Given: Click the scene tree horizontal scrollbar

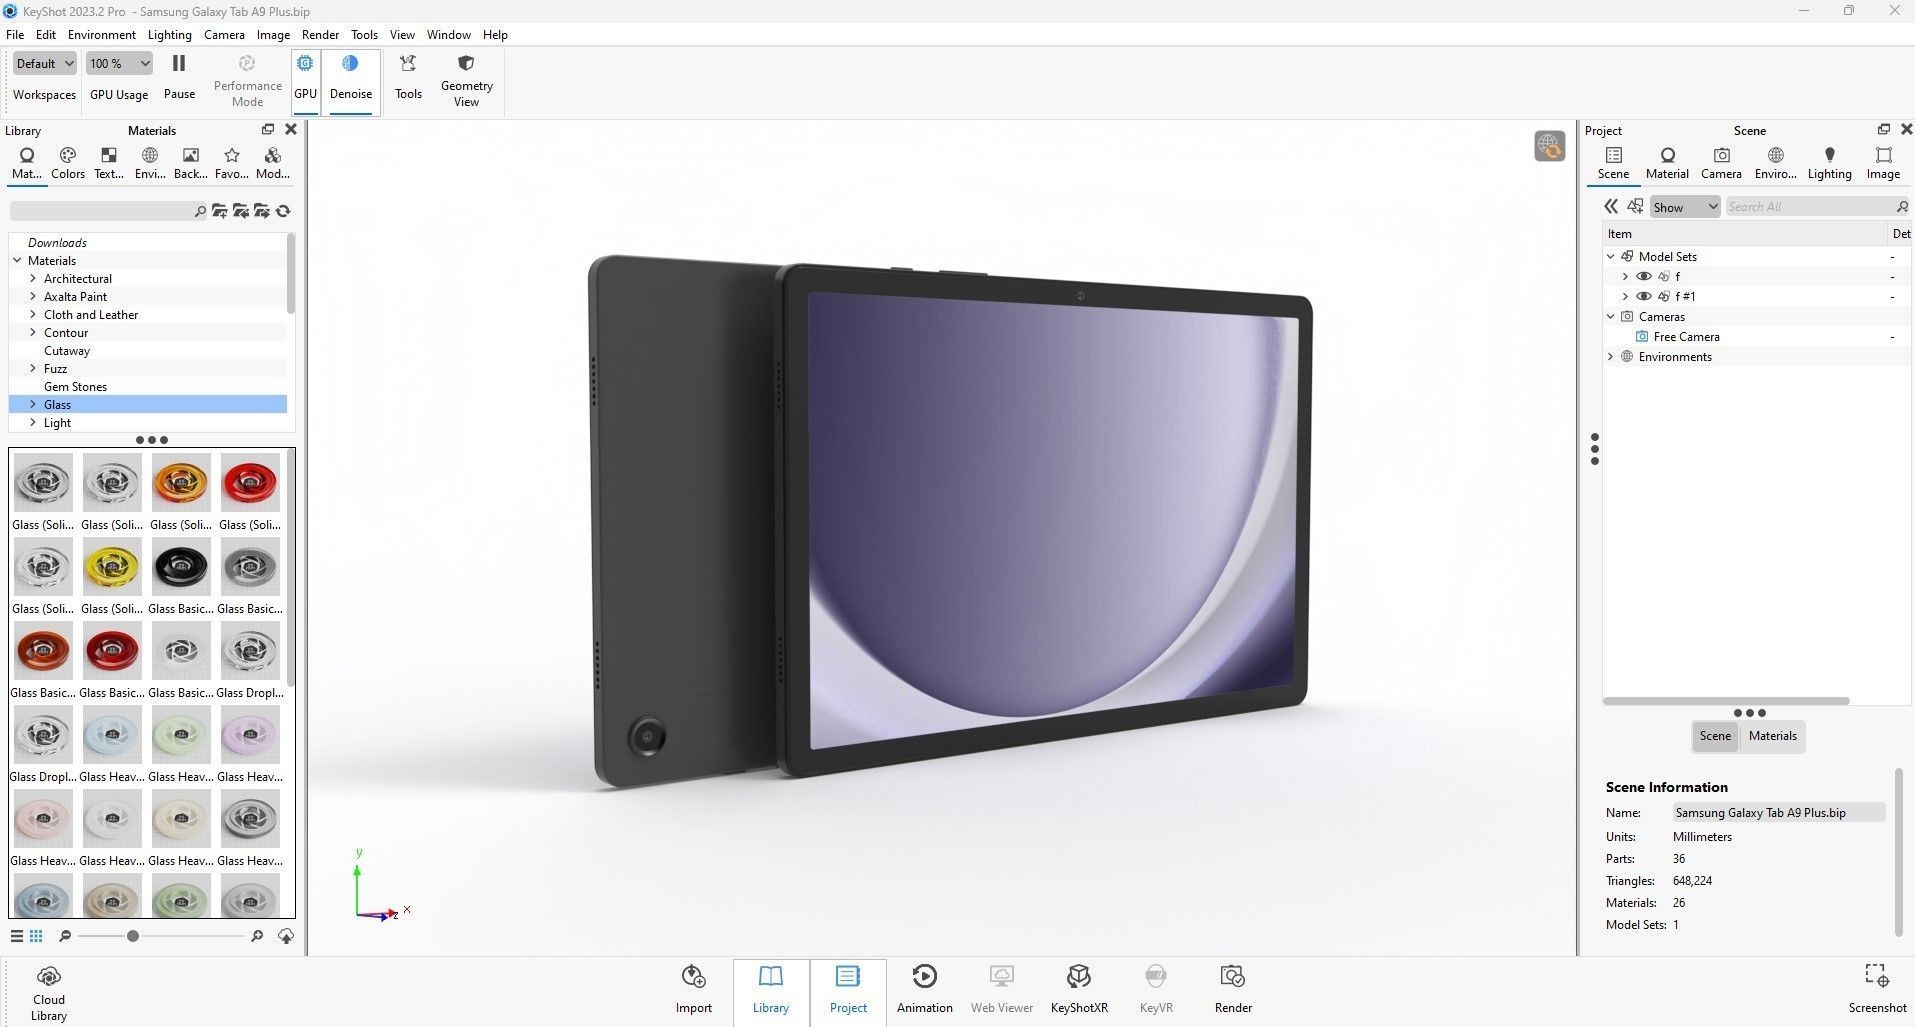Looking at the screenshot, I should point(1726,701).
